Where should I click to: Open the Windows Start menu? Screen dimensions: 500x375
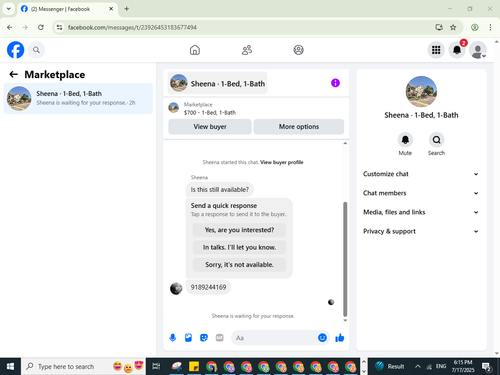pos(10,366)
